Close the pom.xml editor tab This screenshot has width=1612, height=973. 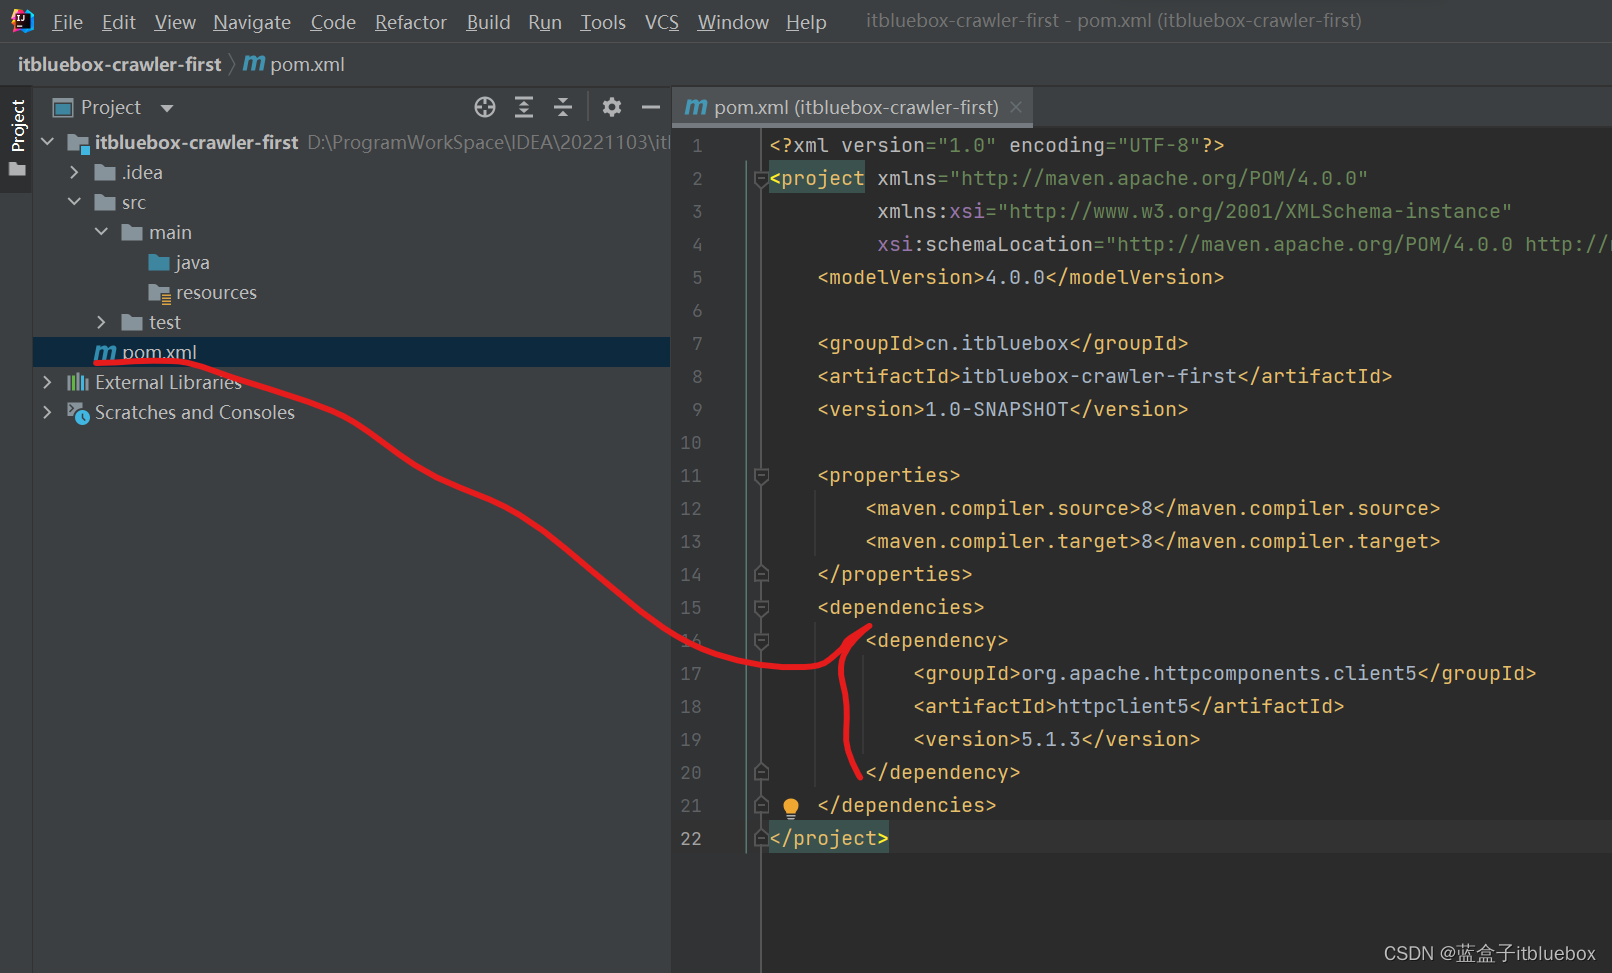[1016, 107]
